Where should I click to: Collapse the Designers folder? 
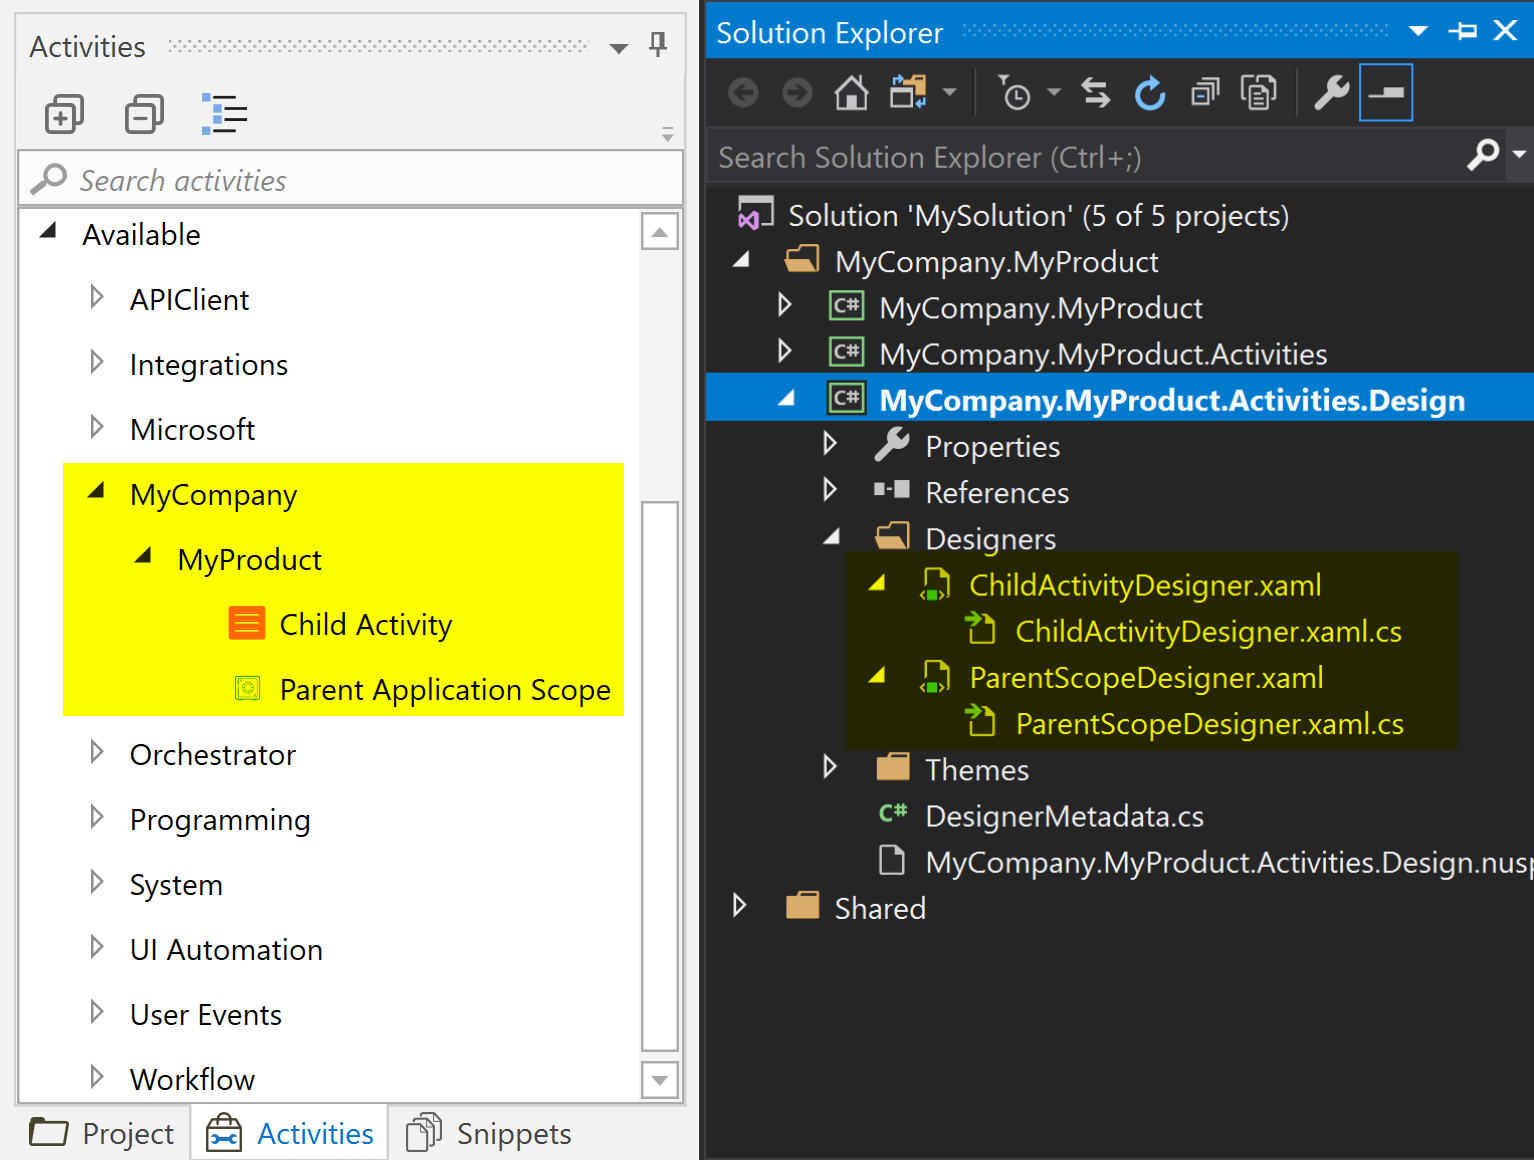(832, 536)
